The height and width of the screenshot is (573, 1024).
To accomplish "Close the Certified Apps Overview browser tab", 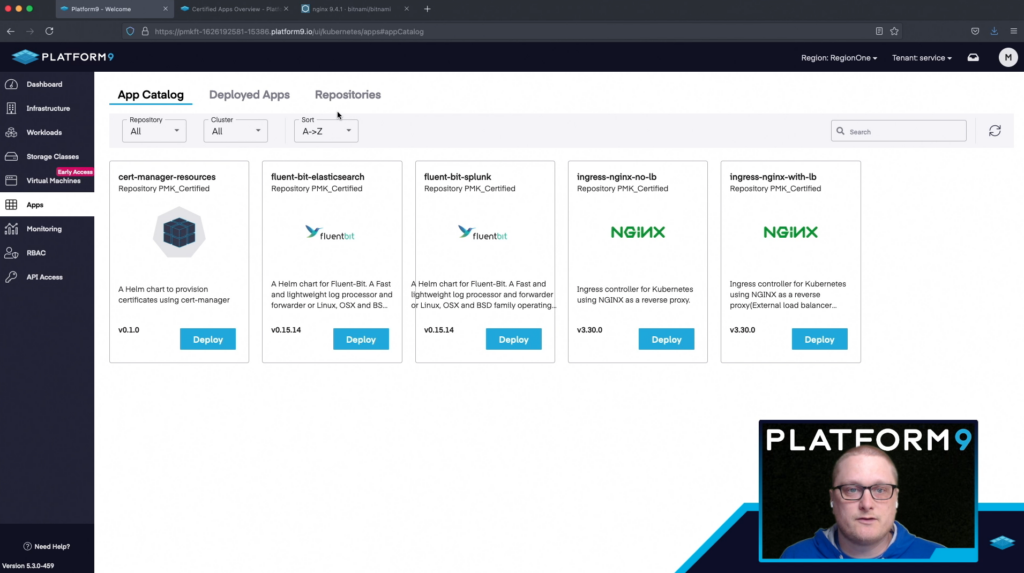I will [x=286, y=9].
